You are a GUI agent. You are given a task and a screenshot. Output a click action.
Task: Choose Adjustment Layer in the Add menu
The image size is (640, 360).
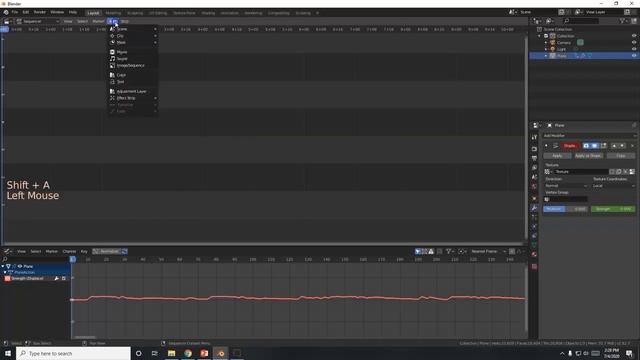pyautogui.click(x=133, y=91)
